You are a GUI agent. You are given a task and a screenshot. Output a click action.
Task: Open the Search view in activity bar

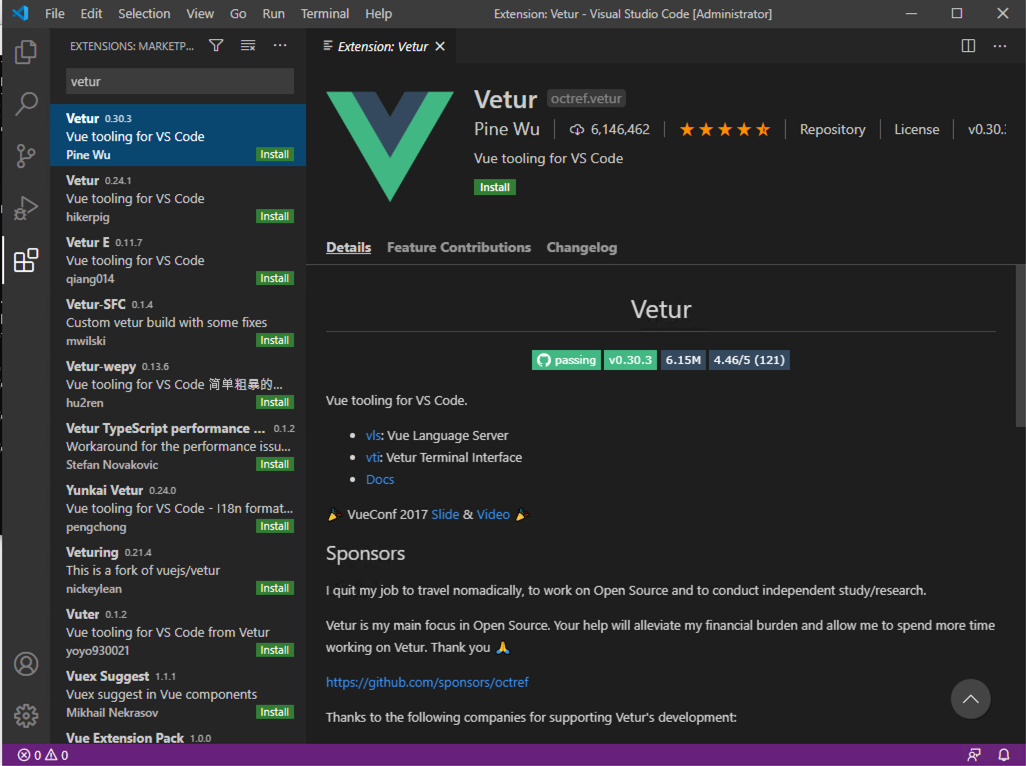[x=26, y=103]
